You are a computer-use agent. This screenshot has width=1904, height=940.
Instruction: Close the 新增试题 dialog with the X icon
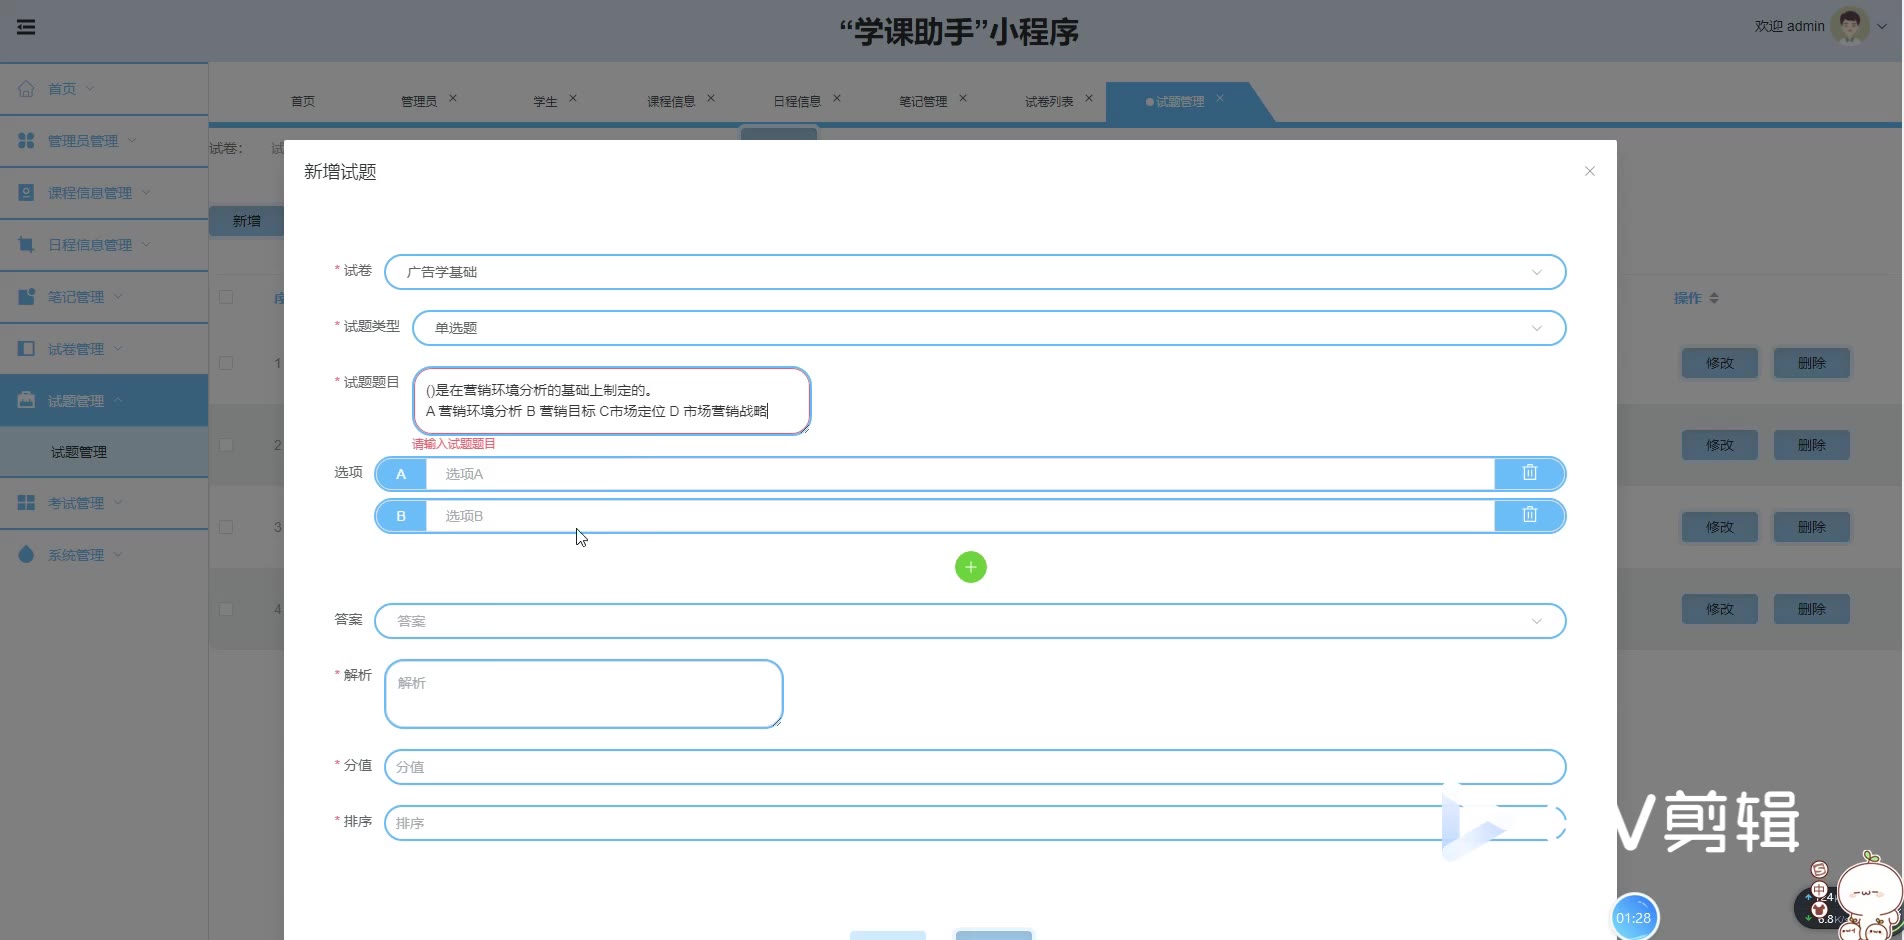(1589, 172)
